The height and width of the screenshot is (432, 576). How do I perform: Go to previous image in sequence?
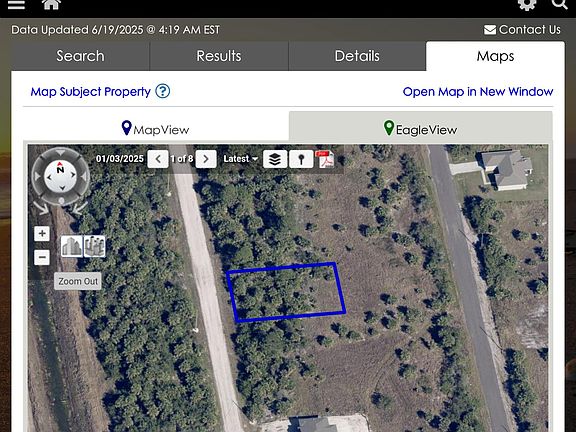click(158, 159)
